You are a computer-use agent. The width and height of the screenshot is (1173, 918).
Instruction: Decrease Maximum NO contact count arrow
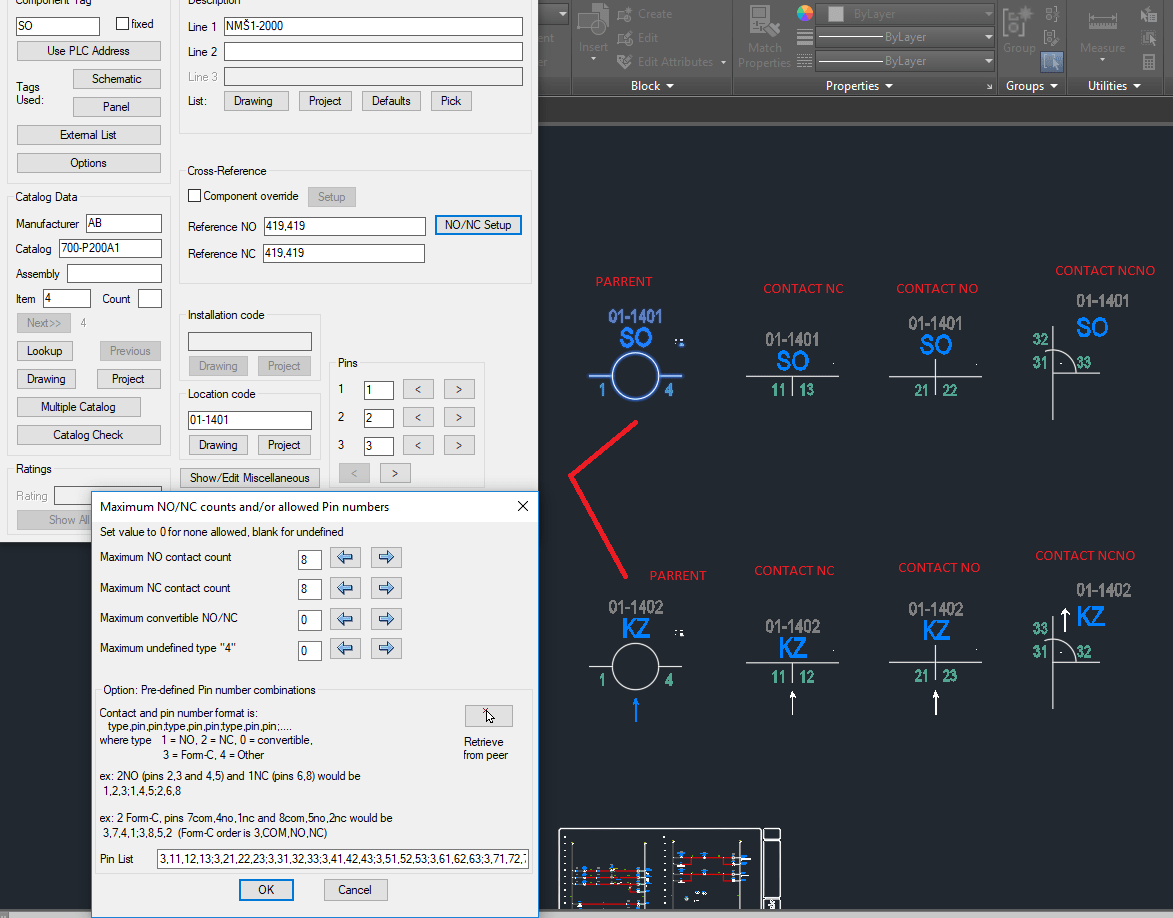(x=345, y=557)
